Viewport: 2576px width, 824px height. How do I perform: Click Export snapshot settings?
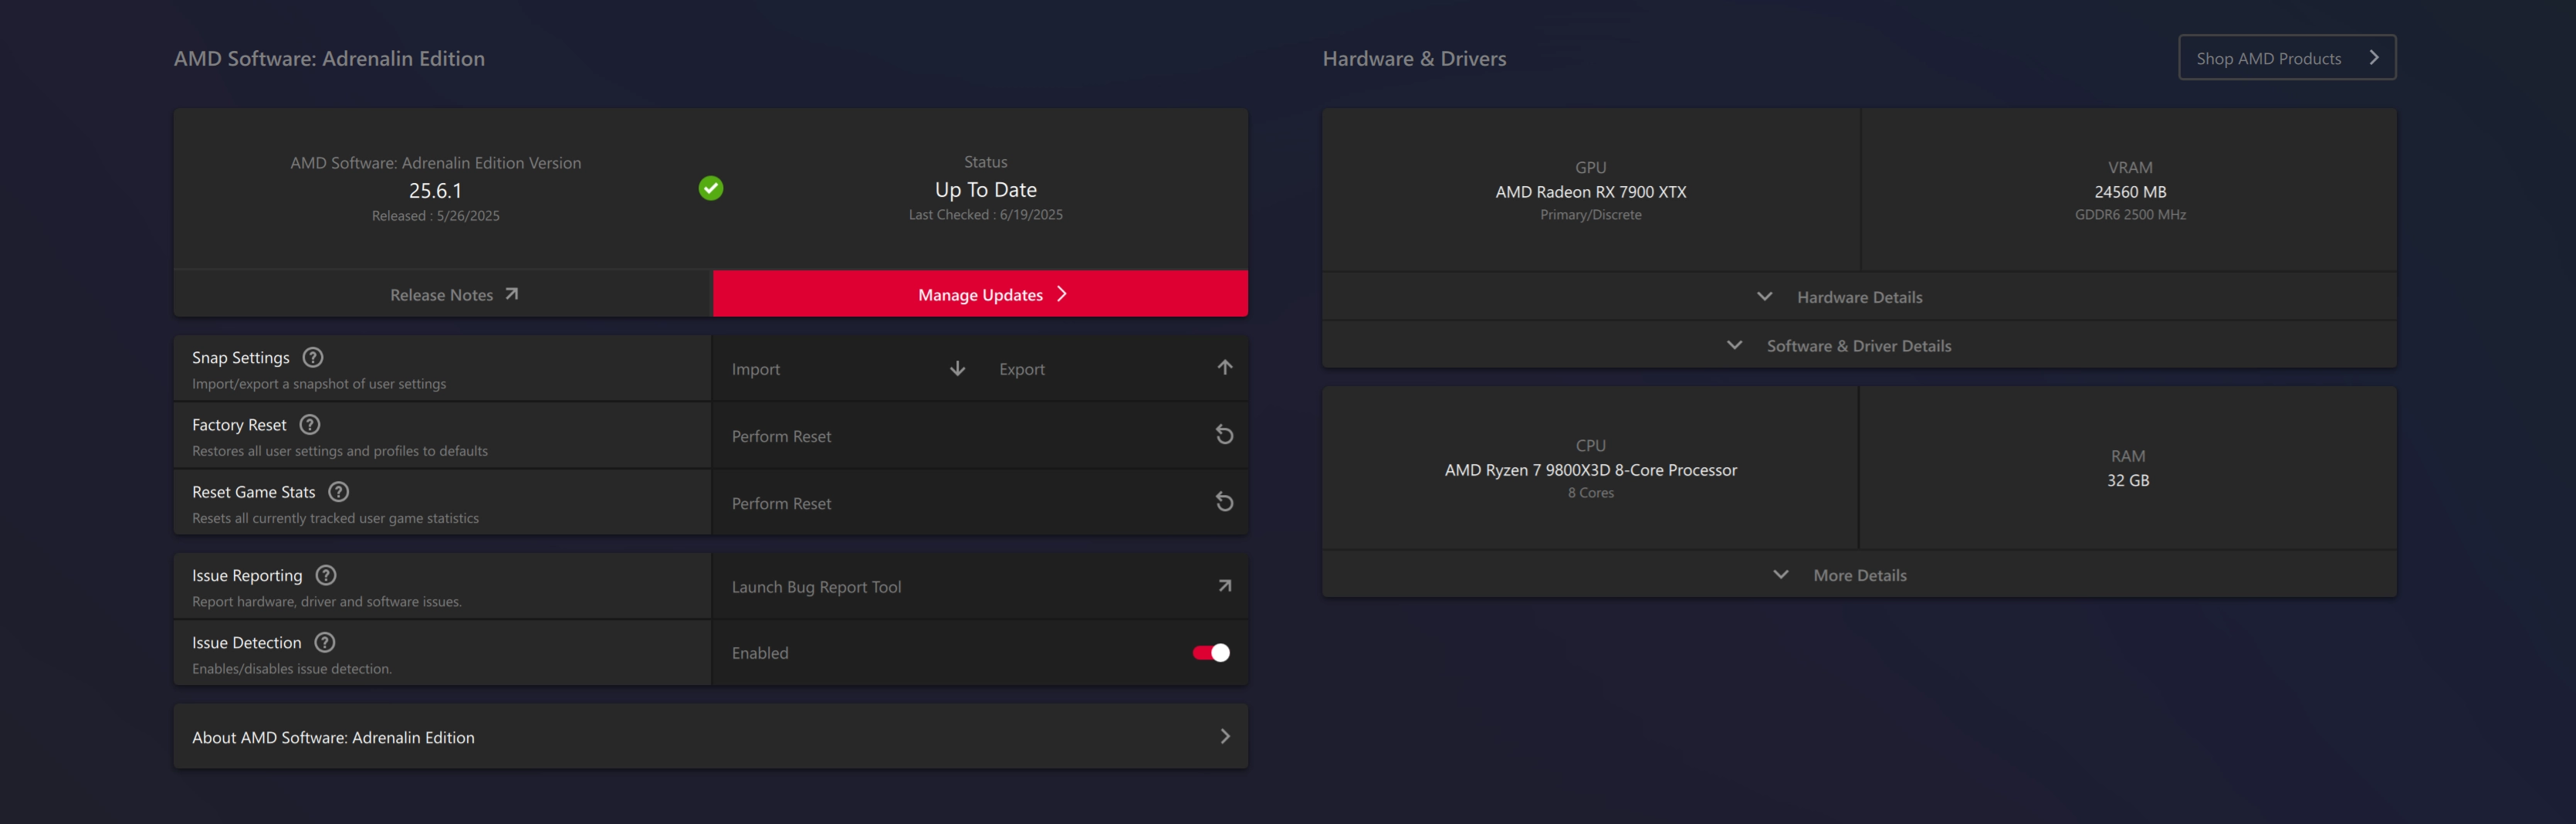pyautogui.click(x=1114, y=368)
